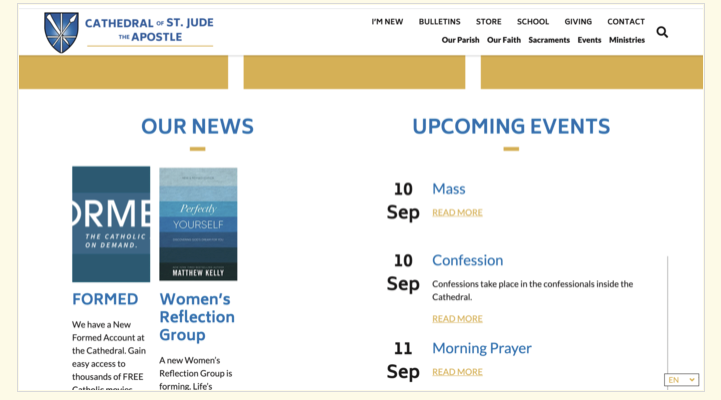The width and height of the screenshot is (721, 400).
Task: Navigate to the CONTACT page
Action: pyautogui.click(x=626, y=21)
